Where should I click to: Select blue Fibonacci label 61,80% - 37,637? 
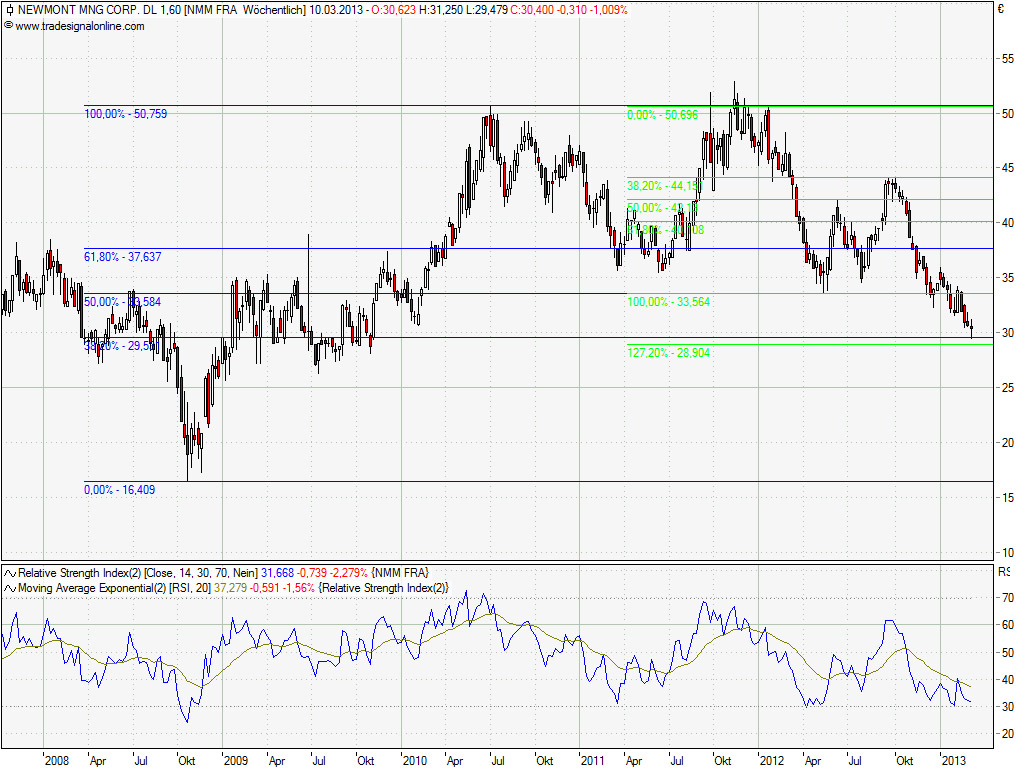click(x=123, y=257)
